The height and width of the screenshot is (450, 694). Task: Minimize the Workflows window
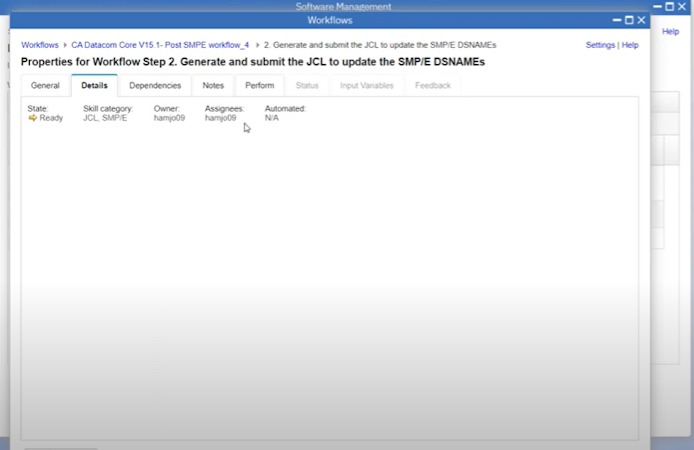point(617,20)
